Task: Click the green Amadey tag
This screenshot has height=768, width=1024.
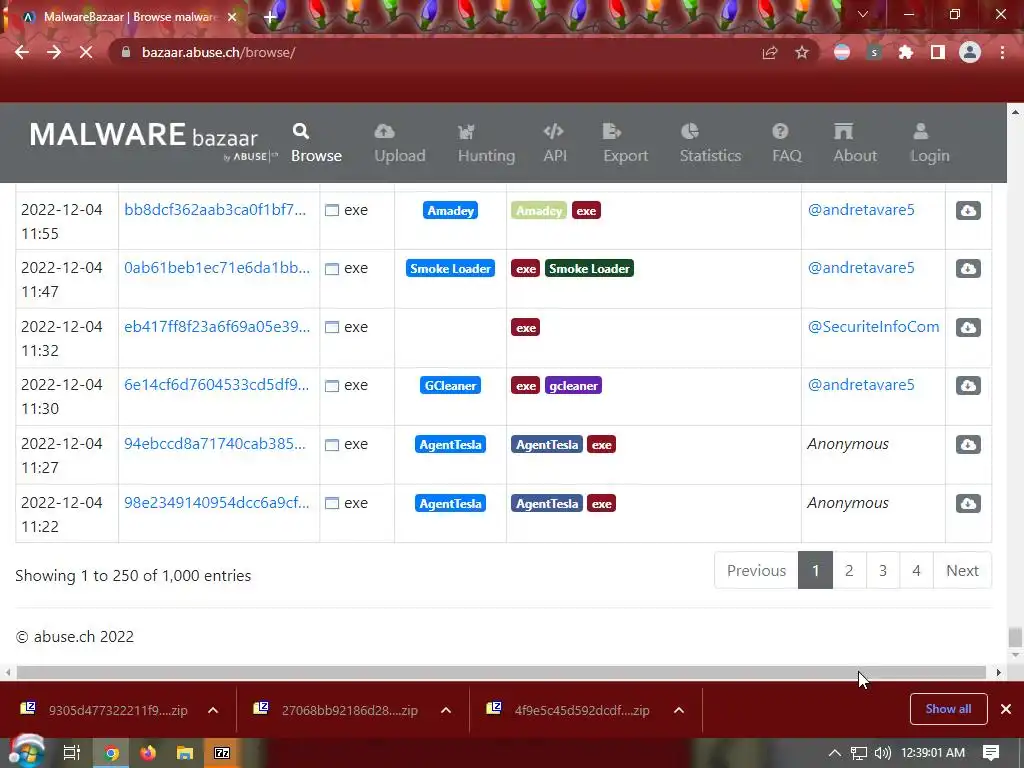Action: (x=539, y=210)
